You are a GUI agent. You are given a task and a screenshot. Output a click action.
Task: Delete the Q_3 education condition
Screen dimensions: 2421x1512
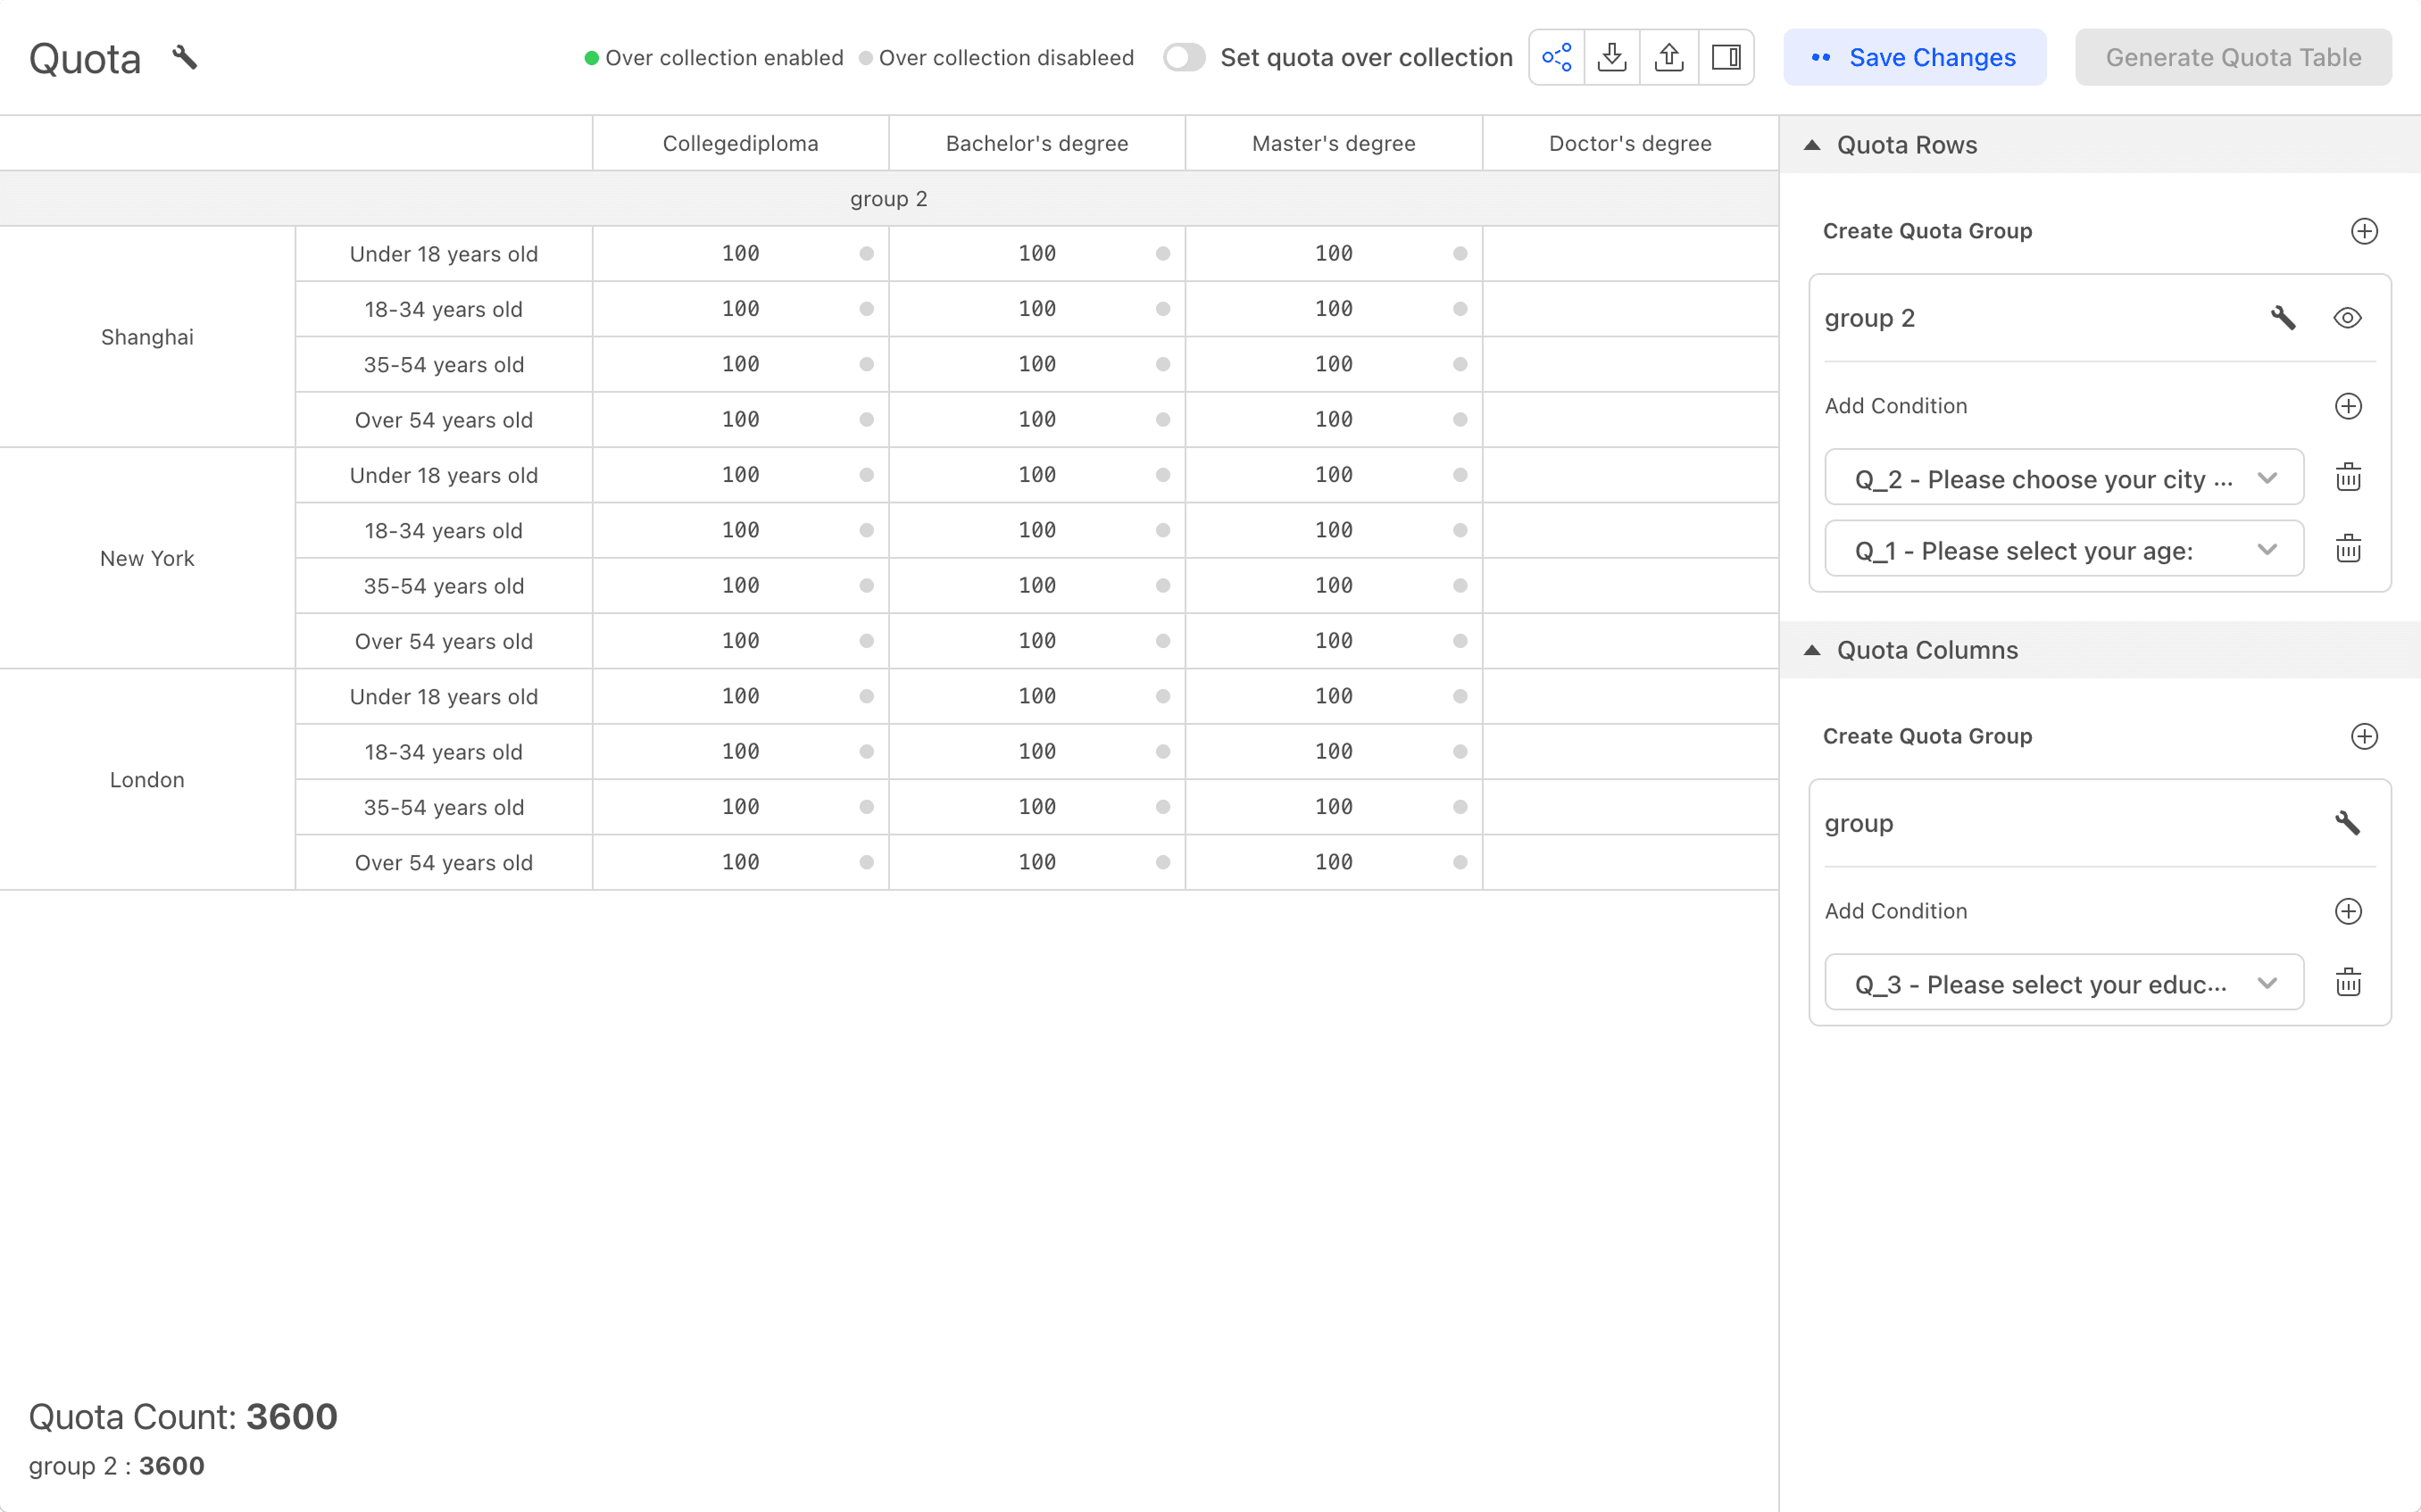pyautogui.click(x=2348, y=982)
